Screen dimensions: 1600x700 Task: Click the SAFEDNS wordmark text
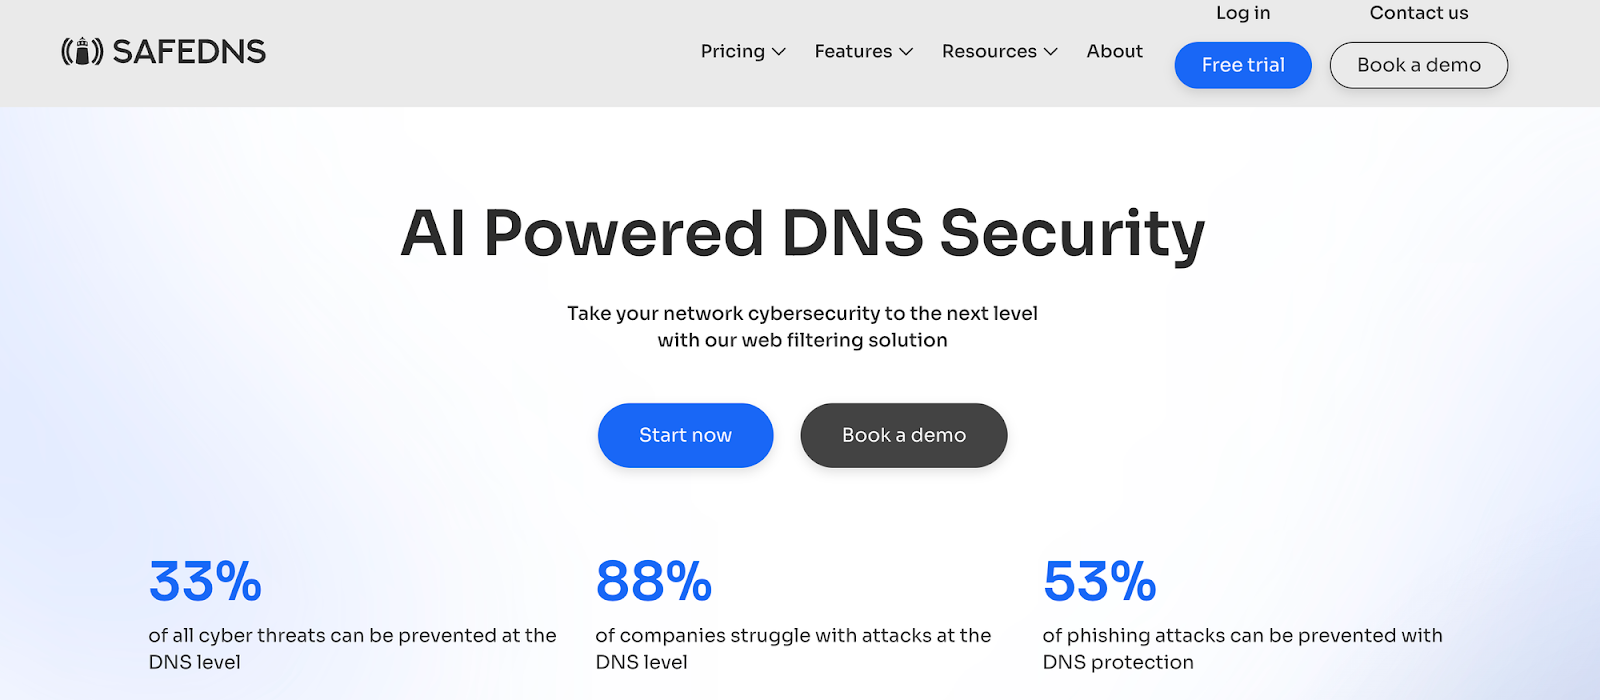(189, 52)
